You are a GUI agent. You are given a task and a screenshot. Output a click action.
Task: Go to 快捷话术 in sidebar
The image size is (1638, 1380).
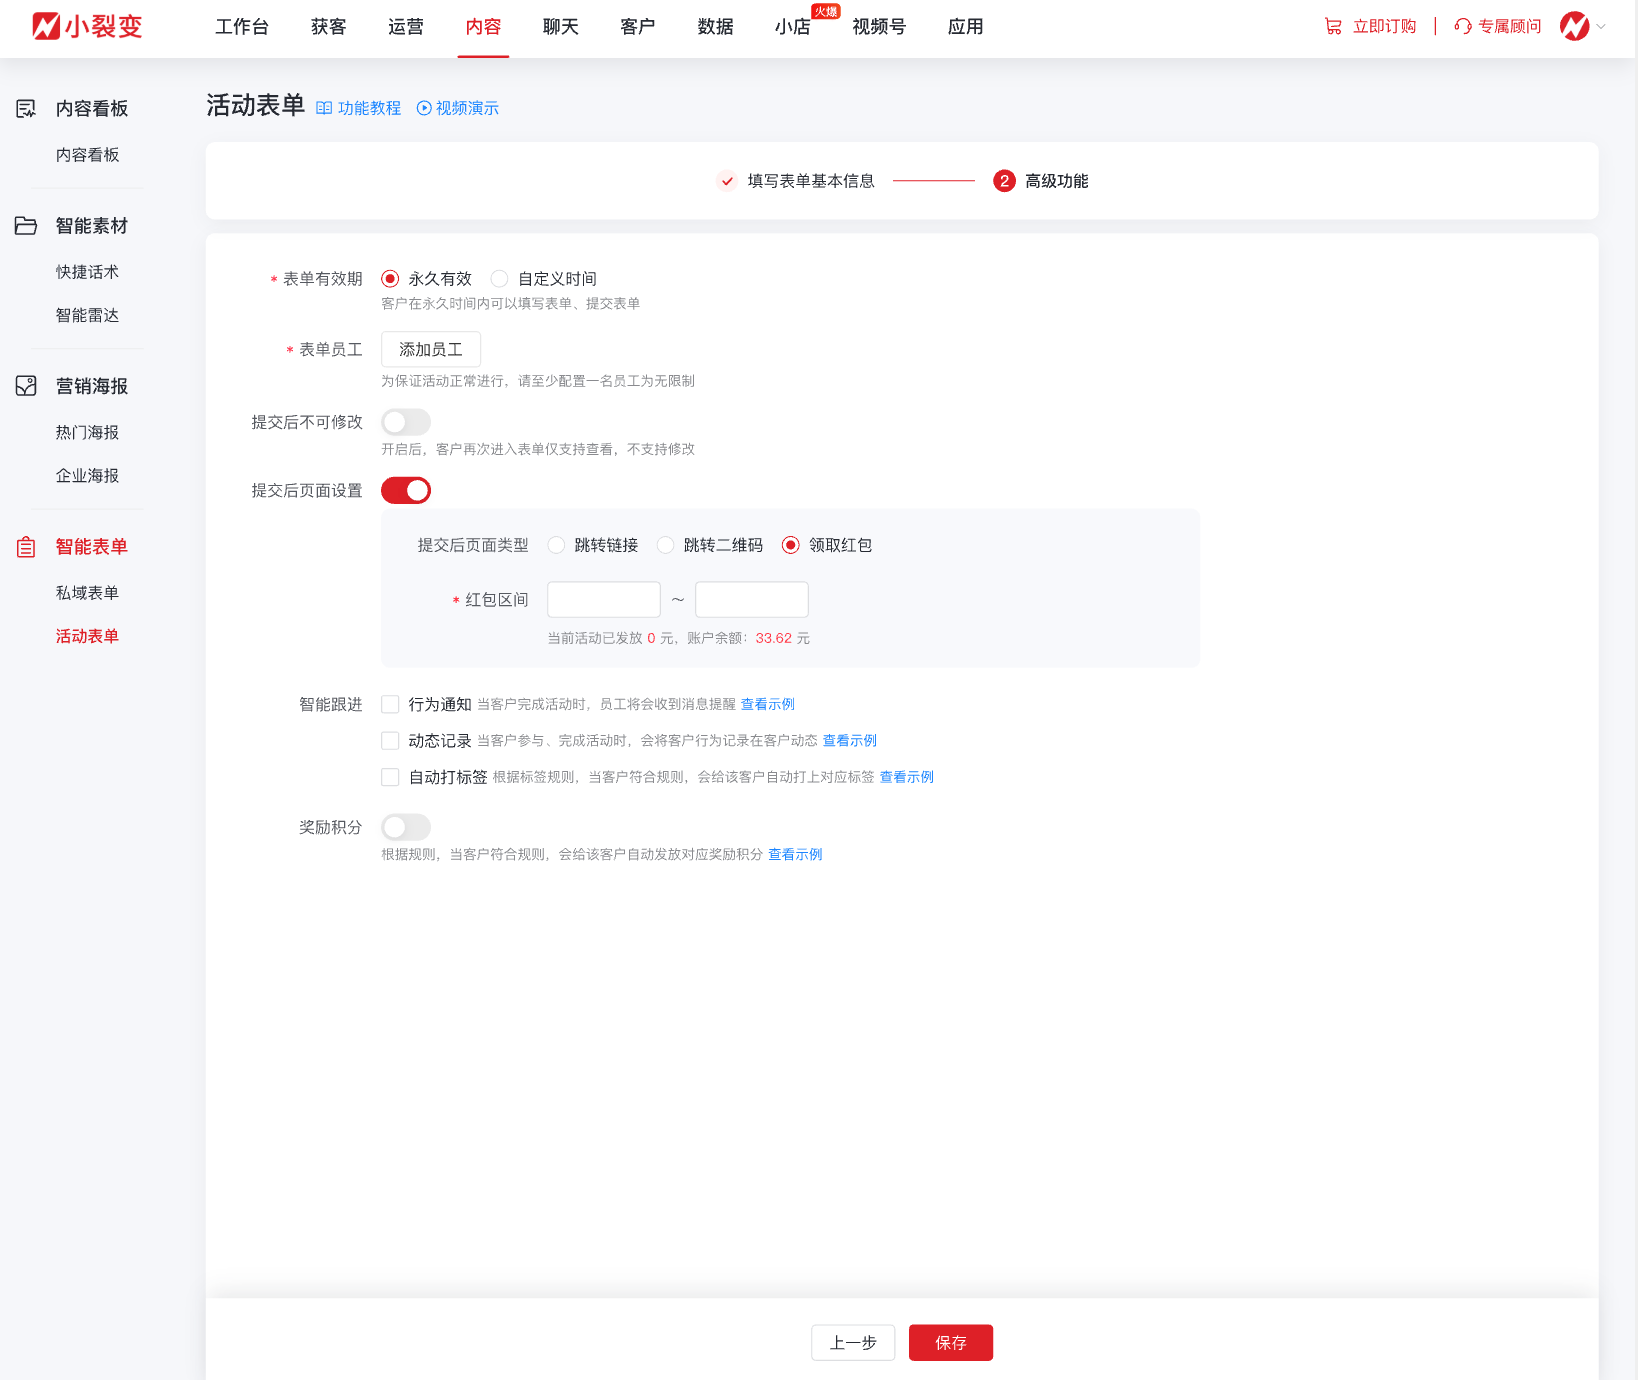coord(88,272)
